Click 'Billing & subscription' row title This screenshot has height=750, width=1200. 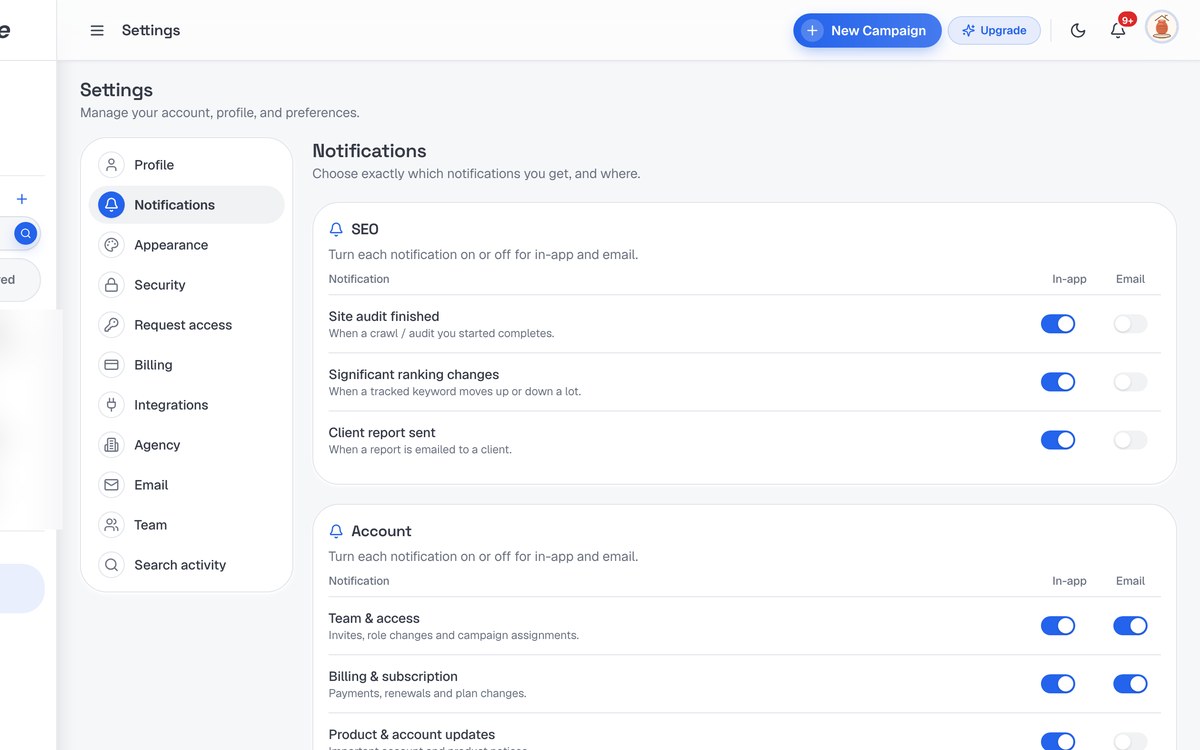point(393,676)
